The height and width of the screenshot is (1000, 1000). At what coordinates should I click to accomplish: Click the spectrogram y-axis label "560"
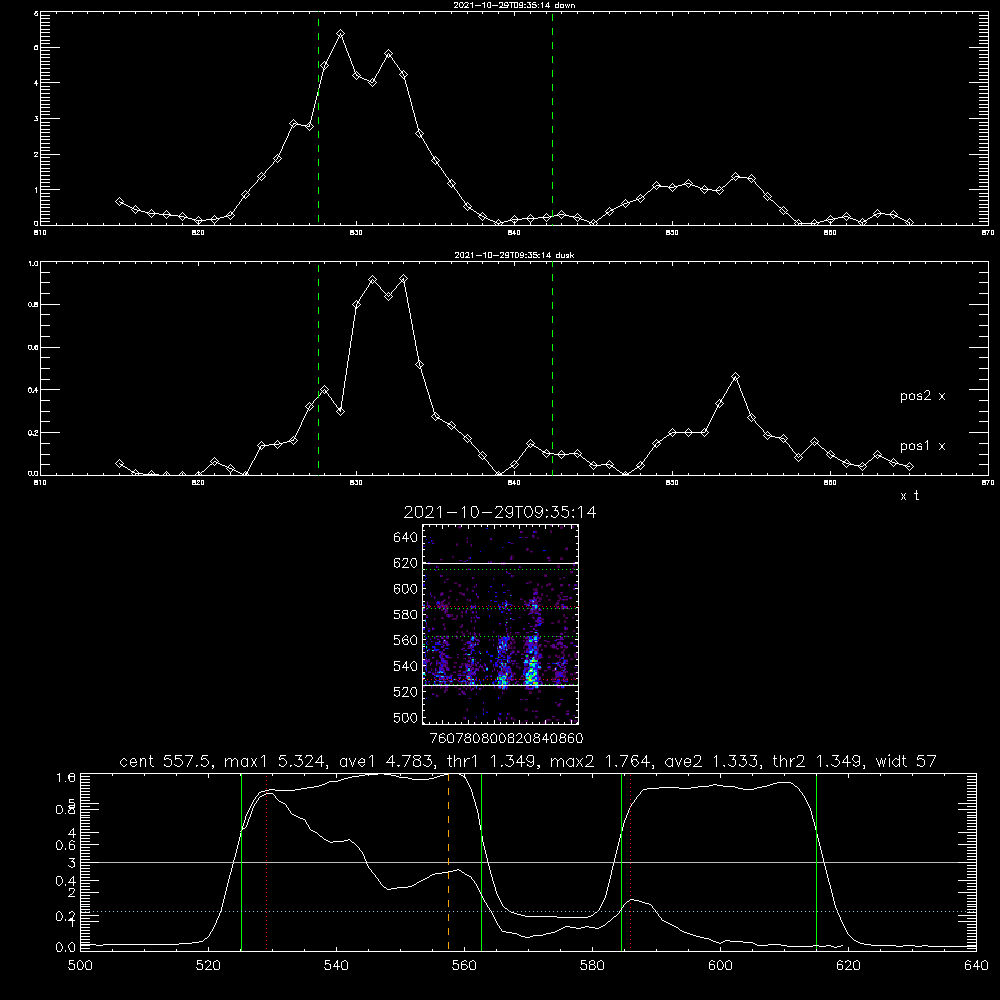pyautogui.click(x=406, y=640)
